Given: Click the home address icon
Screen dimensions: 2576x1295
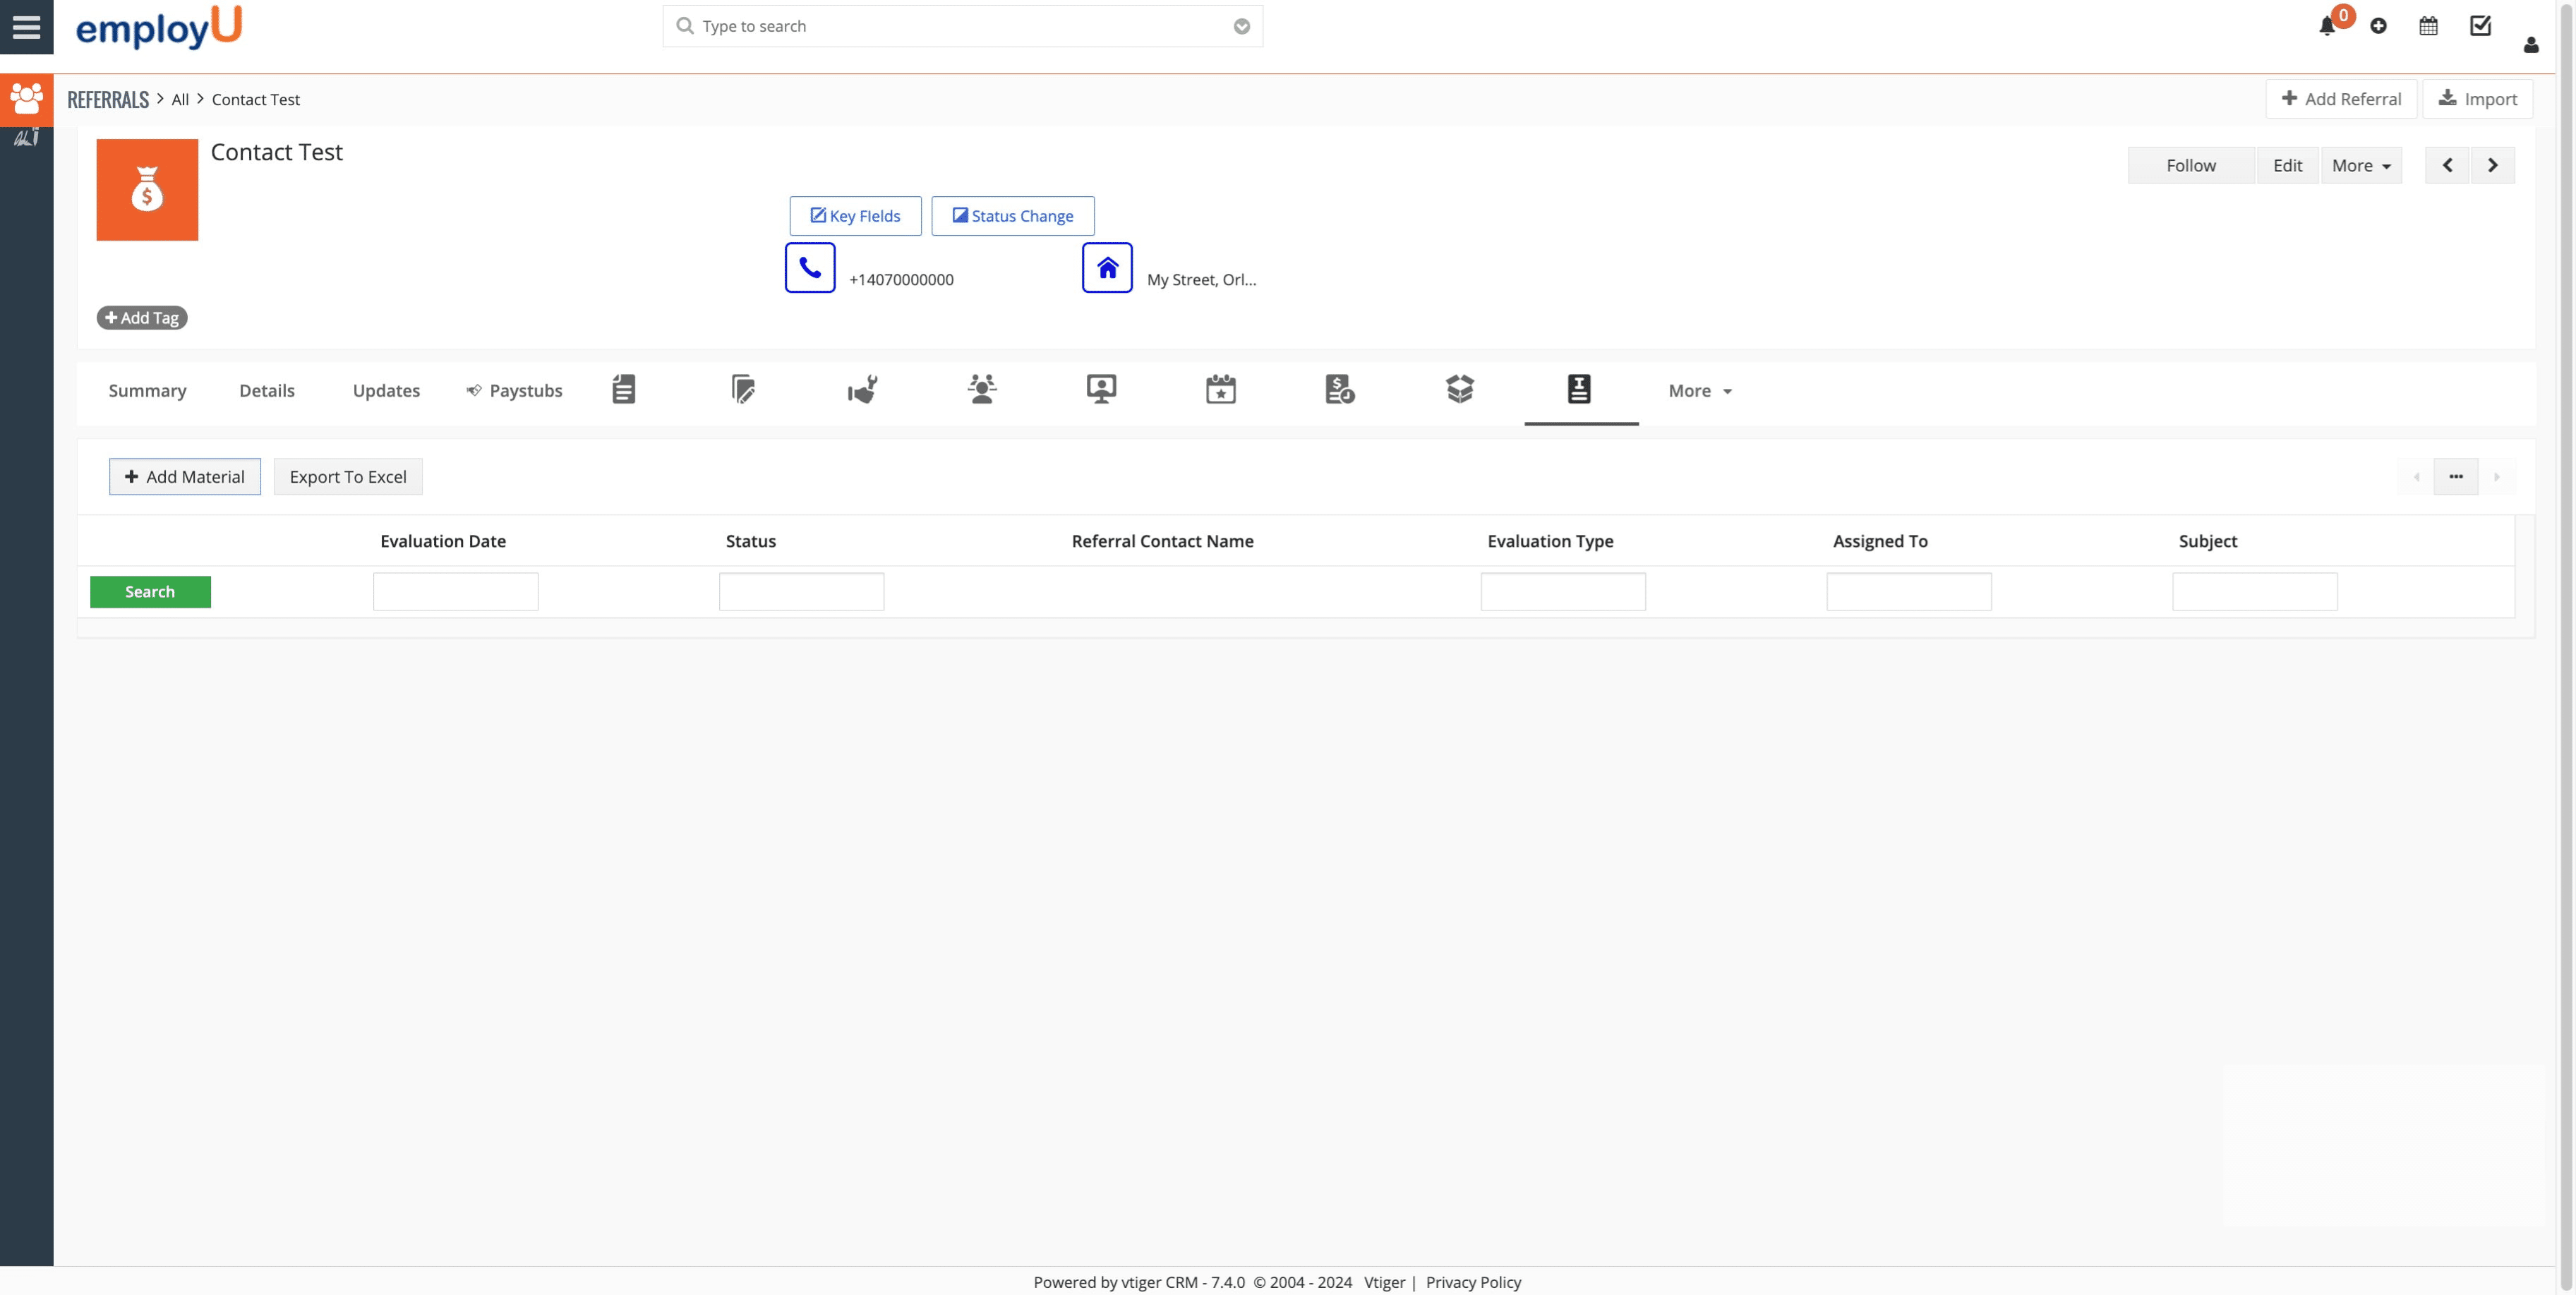Looking at the screenshot, I should point(1107,267).
